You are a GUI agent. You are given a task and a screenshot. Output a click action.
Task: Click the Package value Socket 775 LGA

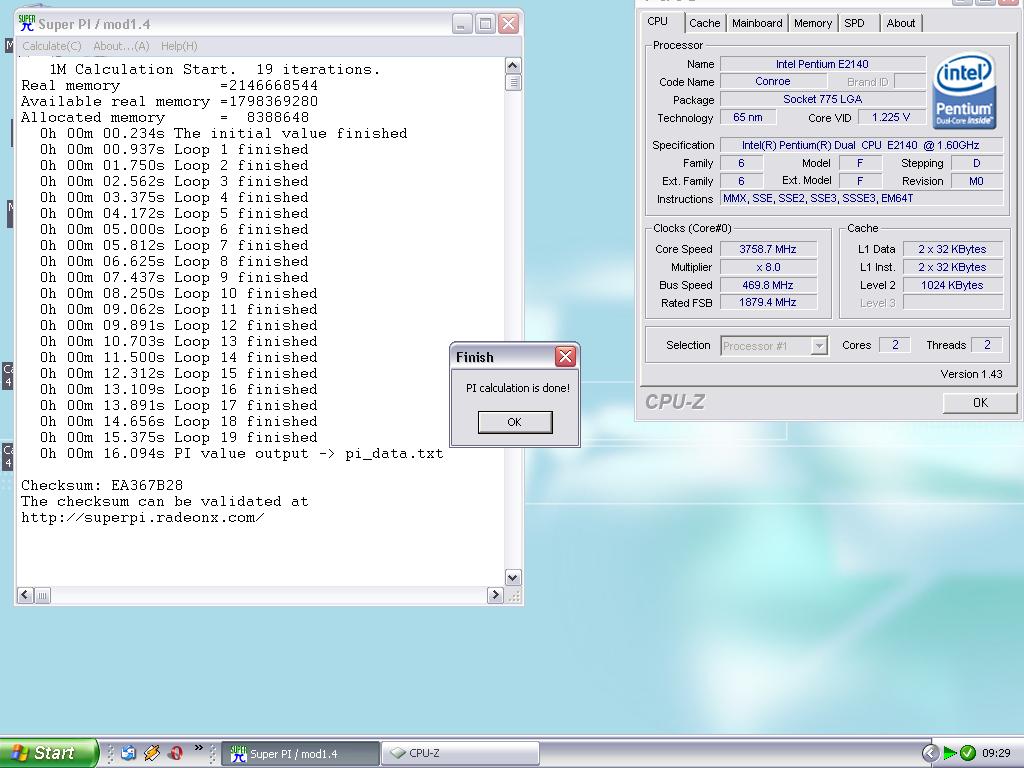[822, 99]
